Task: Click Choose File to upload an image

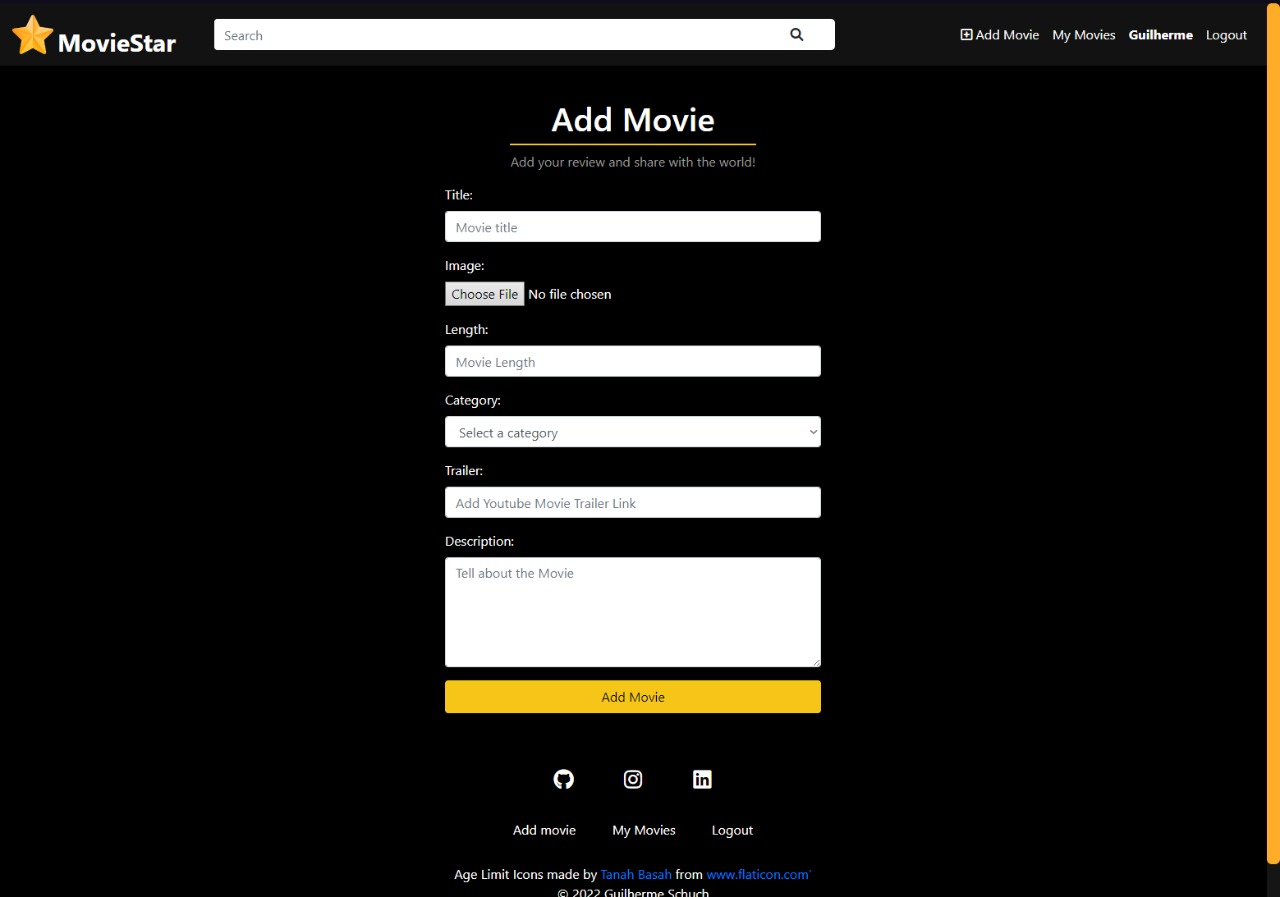Action: [x=484, y=293]
